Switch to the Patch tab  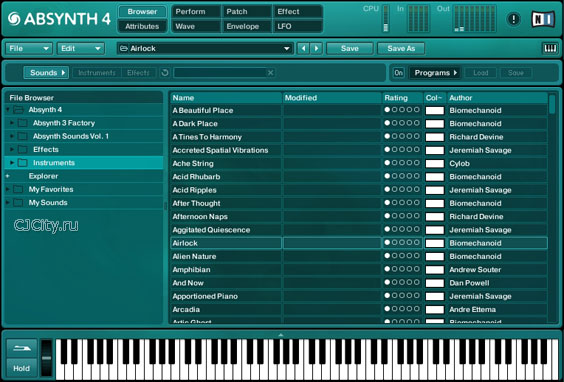[247, 12]
